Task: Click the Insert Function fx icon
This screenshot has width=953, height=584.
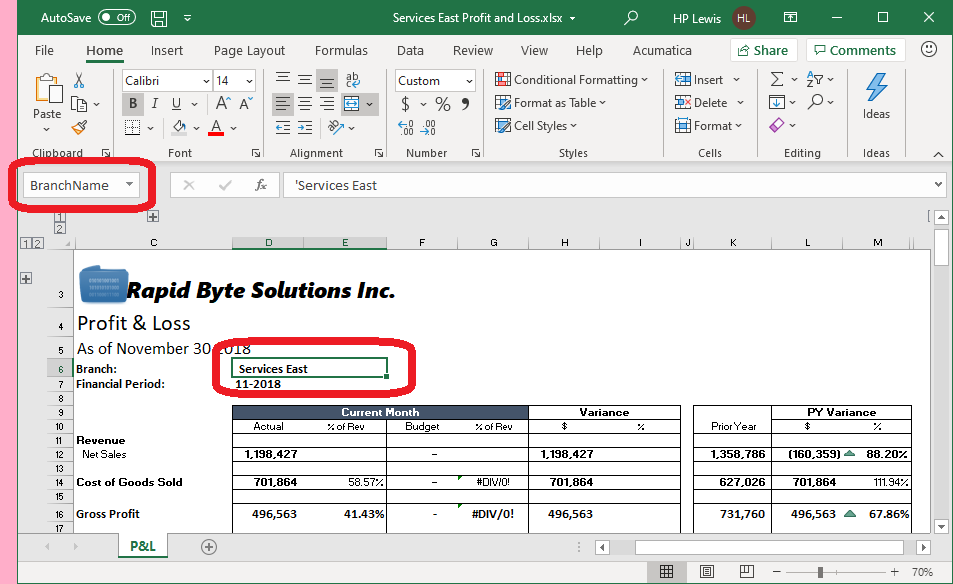Action: click(261, 185)
